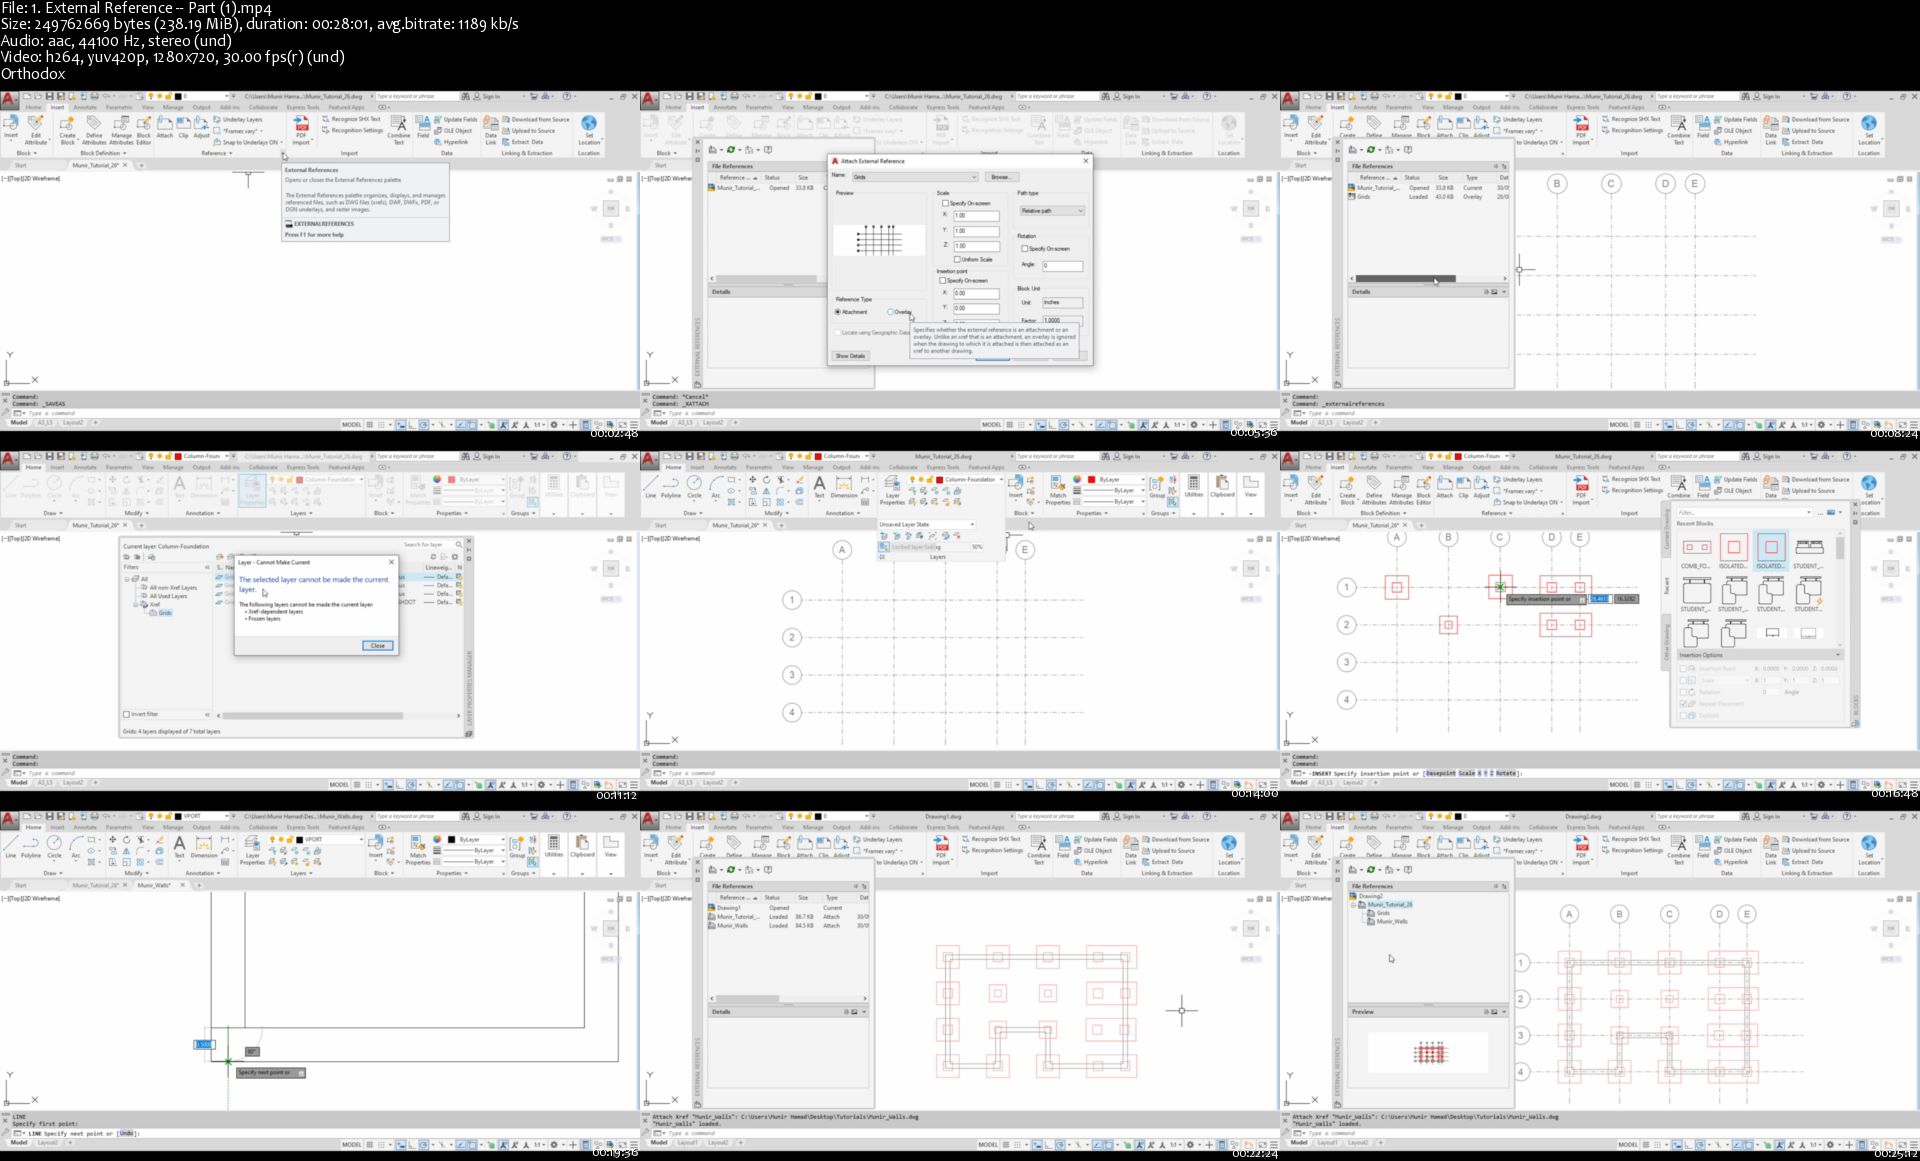1920x1161 pixels.
Task: Collapse Munir_Tutorial_26 tree node in 00:25:12 frame
Action: tap(1354, 904)
